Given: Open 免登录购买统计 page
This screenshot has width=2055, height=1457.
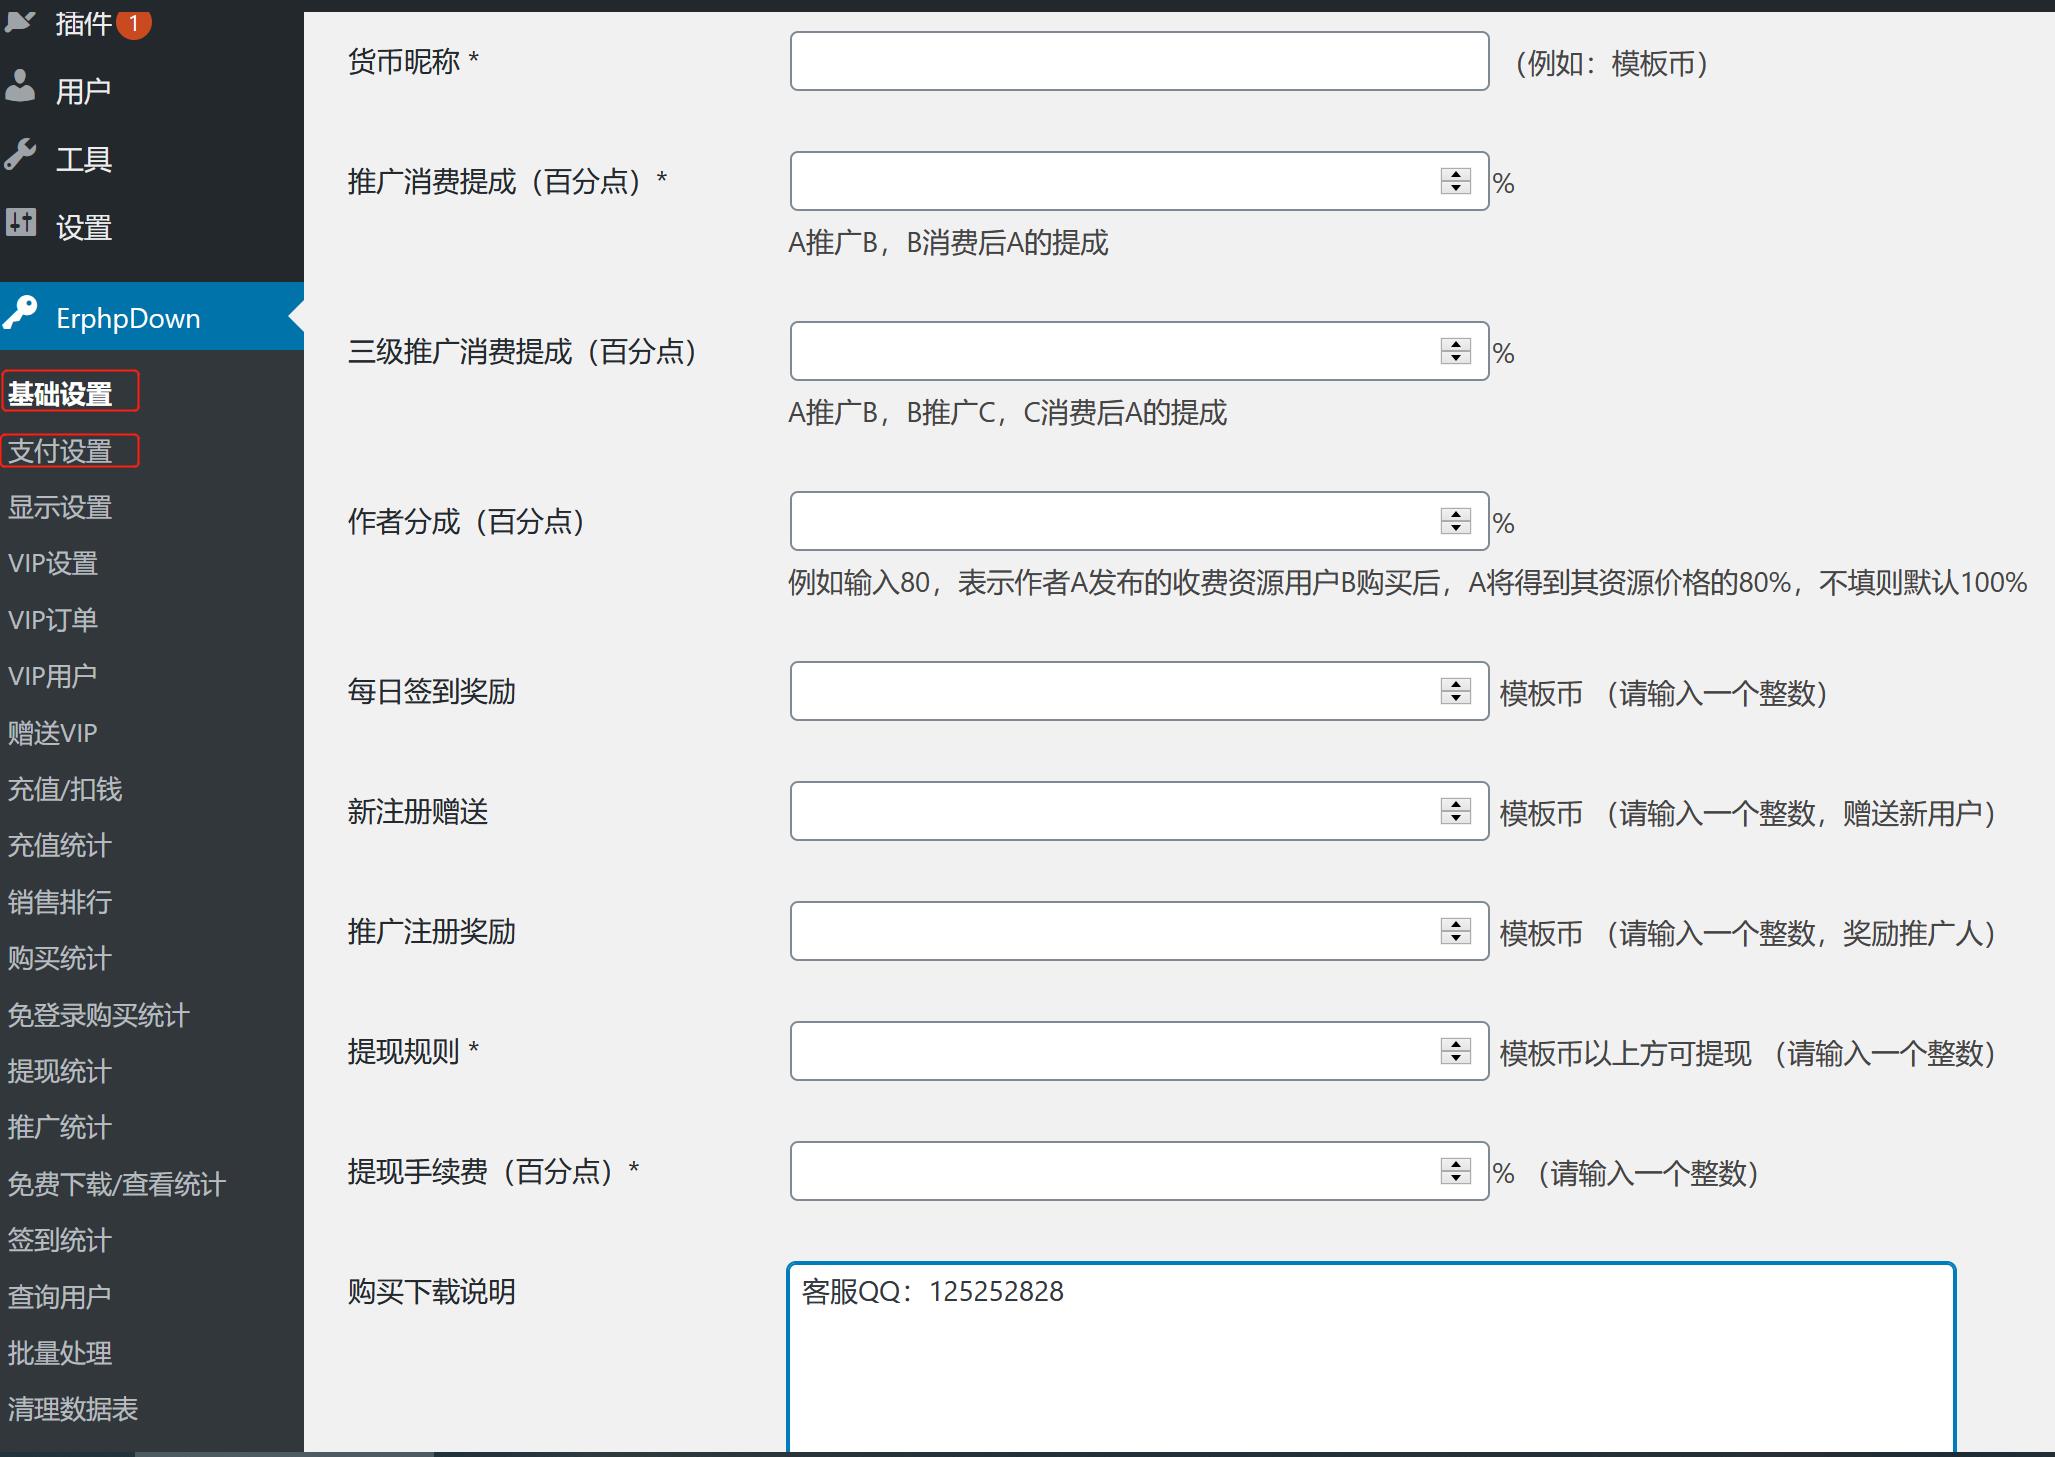Looking at the screenshot, I should click(x=98, y=1015).
